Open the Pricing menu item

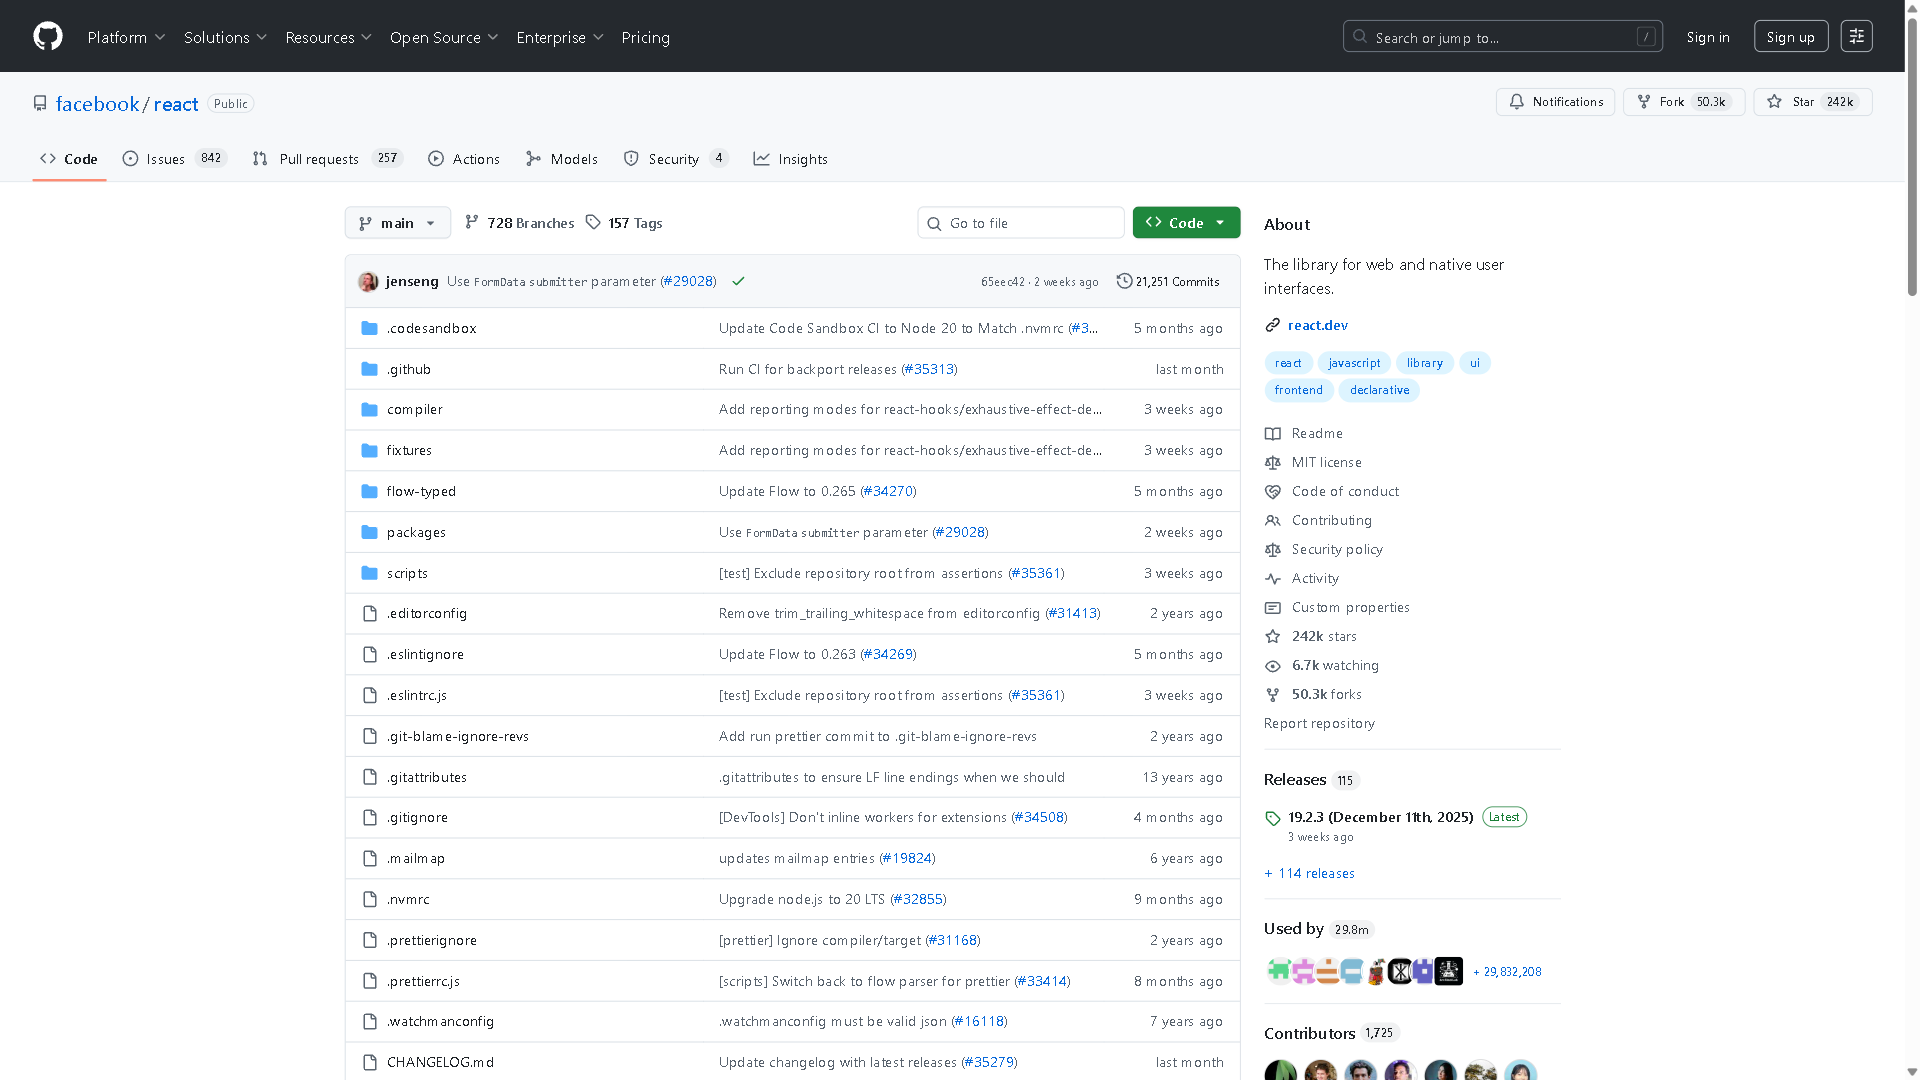tap(645, 37)
